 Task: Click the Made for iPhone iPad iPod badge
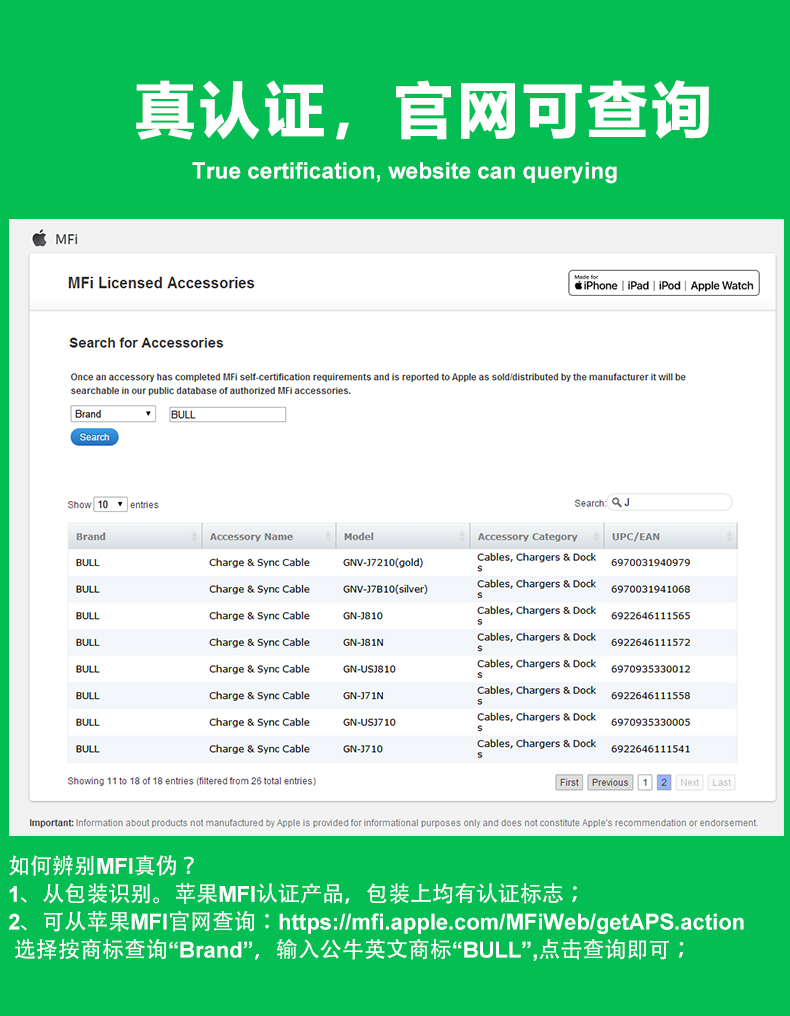[664, 283]
